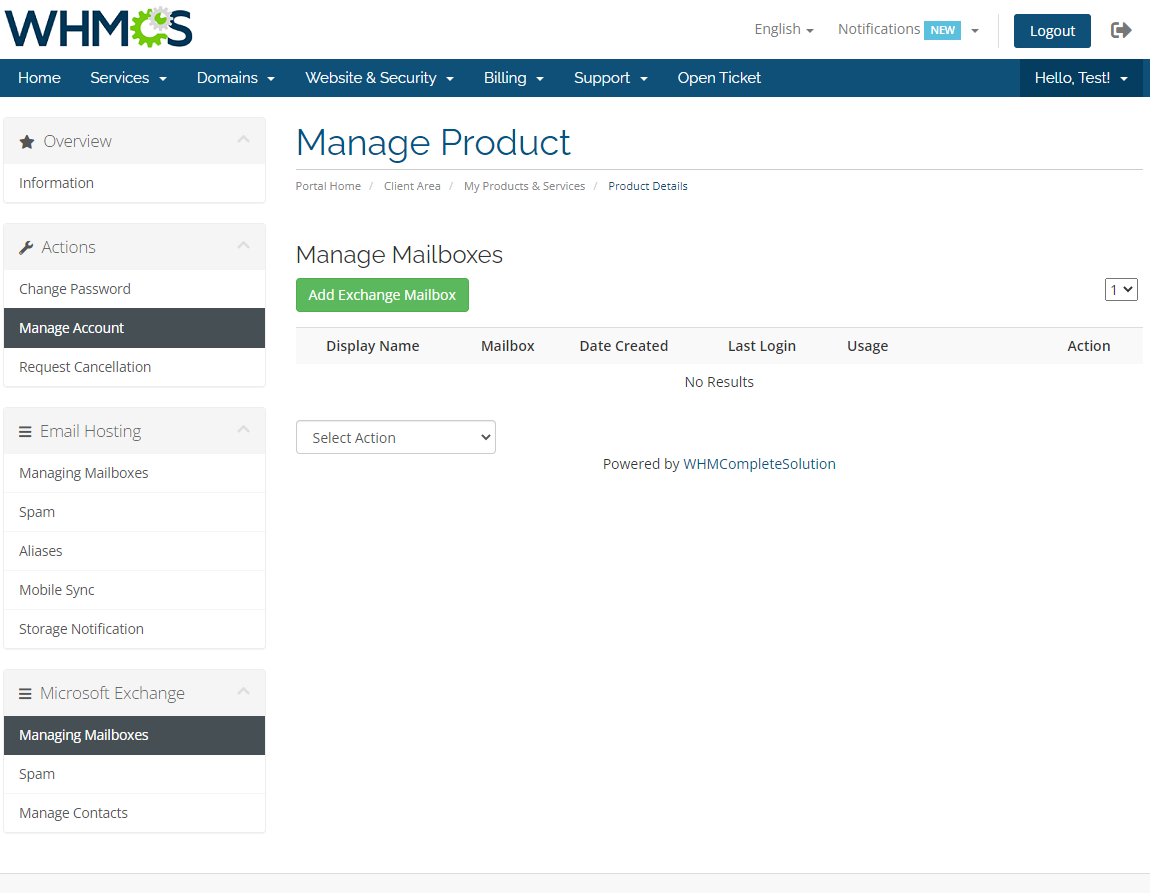1150x893 pixels.
Task: Click the Usage column header
Action: pos(868,346)
